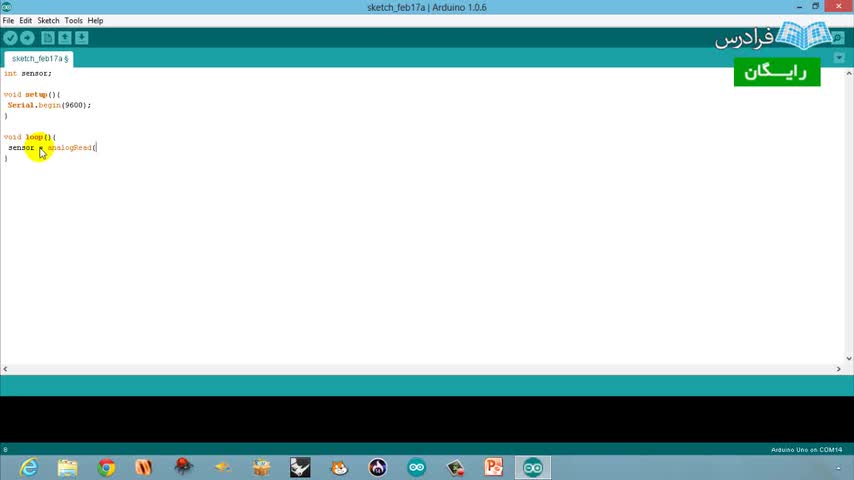Viewport: 854px width, 480px height.
Task: Click the vertical scrollbar up arrow
Action: point(849,73)
